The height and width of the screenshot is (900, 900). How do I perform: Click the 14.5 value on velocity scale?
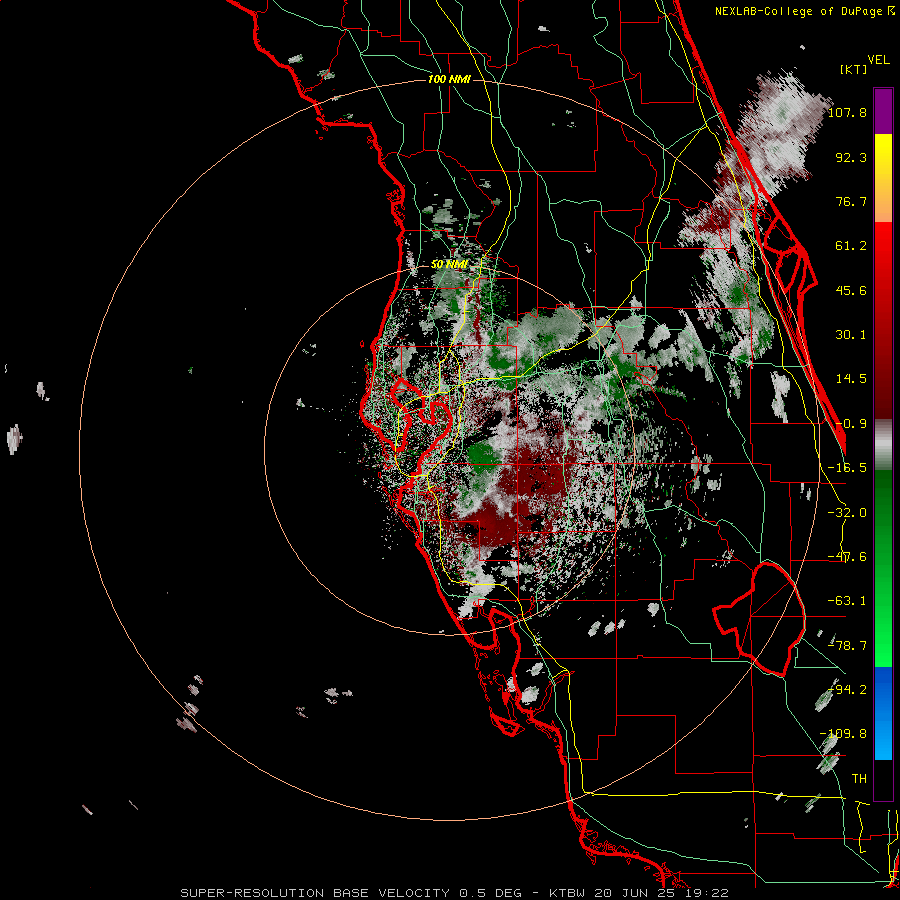tap(851, 379)
